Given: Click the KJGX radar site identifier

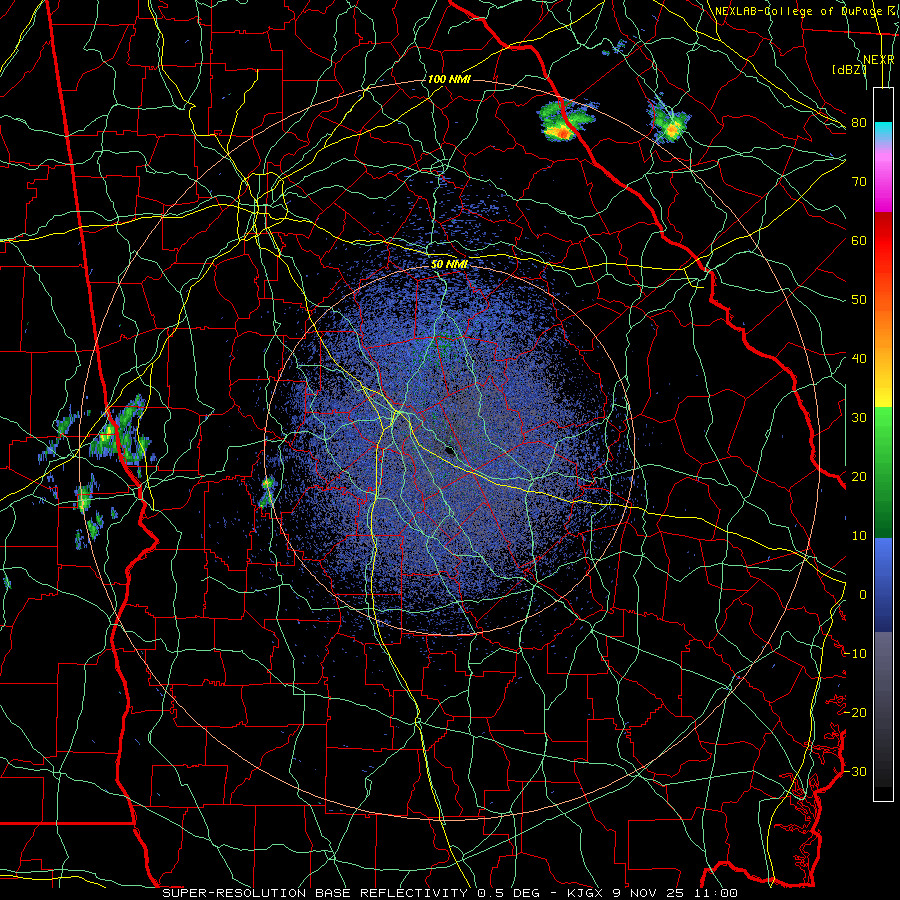Looking at the screenshot, I should 585,893.
